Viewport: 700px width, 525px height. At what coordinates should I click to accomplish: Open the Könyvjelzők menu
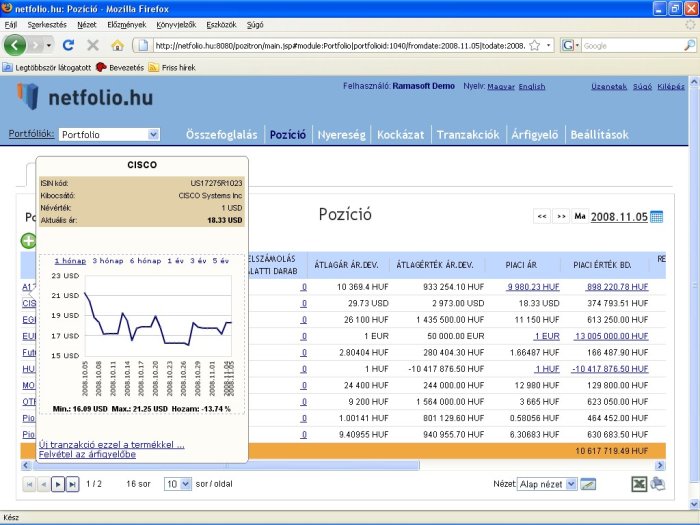pos(176,25)
